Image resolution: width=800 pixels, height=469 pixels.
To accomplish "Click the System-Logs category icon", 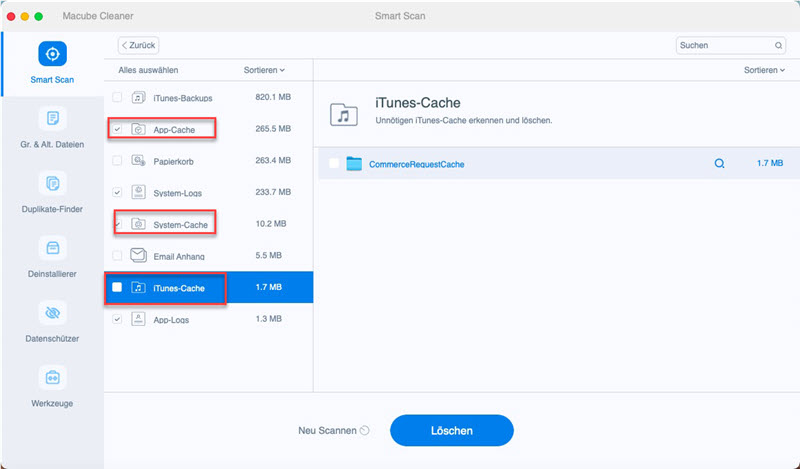I will [x=138, y=192].
